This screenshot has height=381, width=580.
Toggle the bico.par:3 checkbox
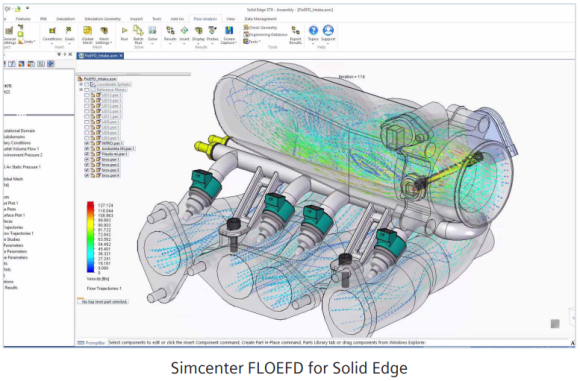87,170
